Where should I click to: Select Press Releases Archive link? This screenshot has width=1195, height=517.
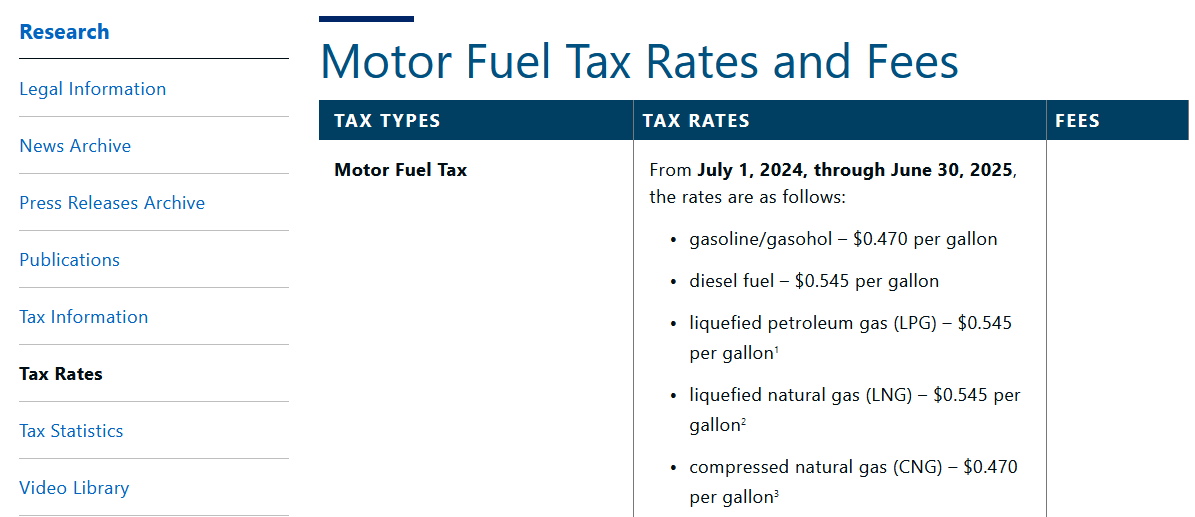click(x=112, y=203)
